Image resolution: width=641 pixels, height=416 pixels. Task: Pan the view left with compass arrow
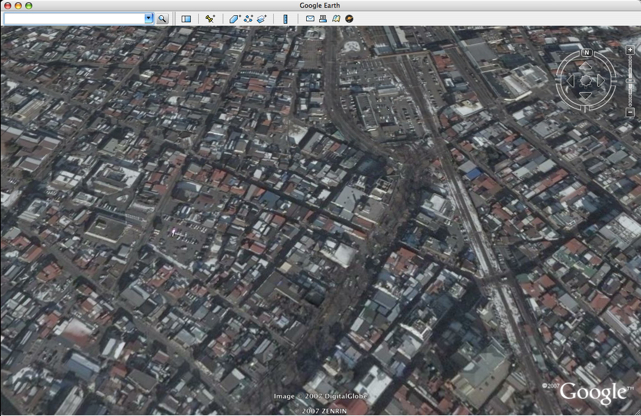pyautogui.click(x=570, y=81)
